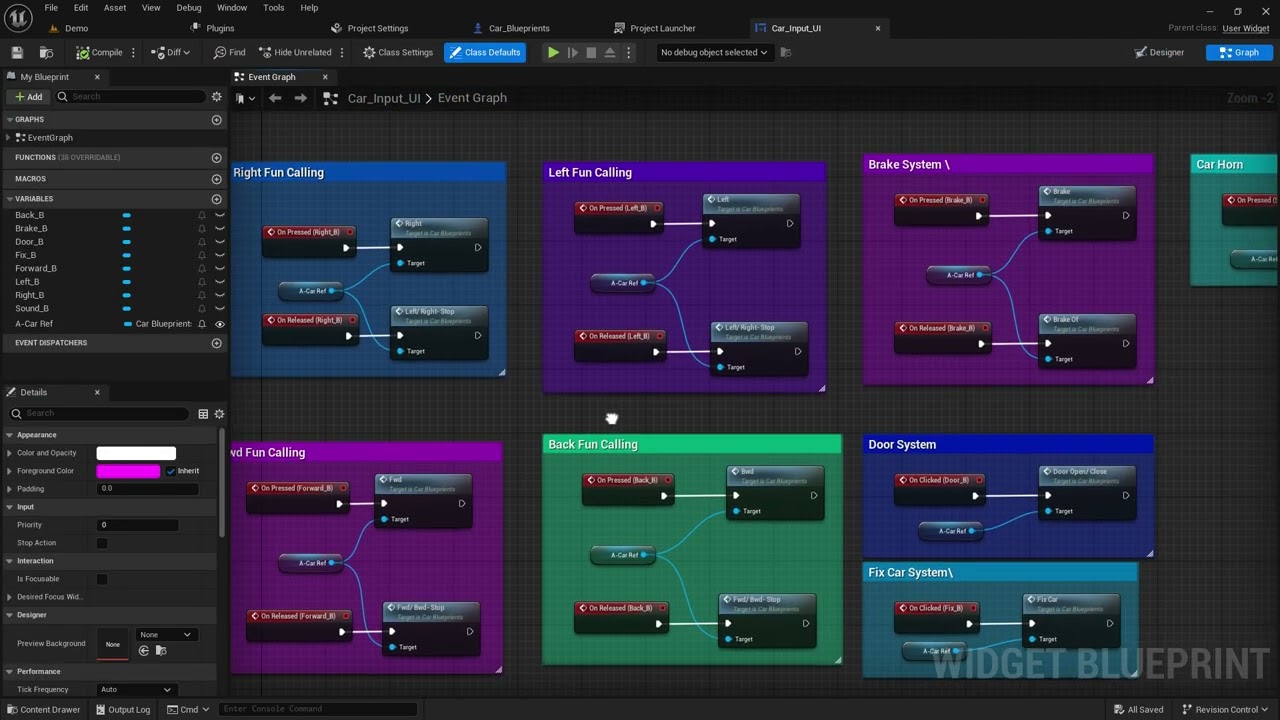
Task: Toggle visibility eye for Back_B variable
Action: coord(220,215)
